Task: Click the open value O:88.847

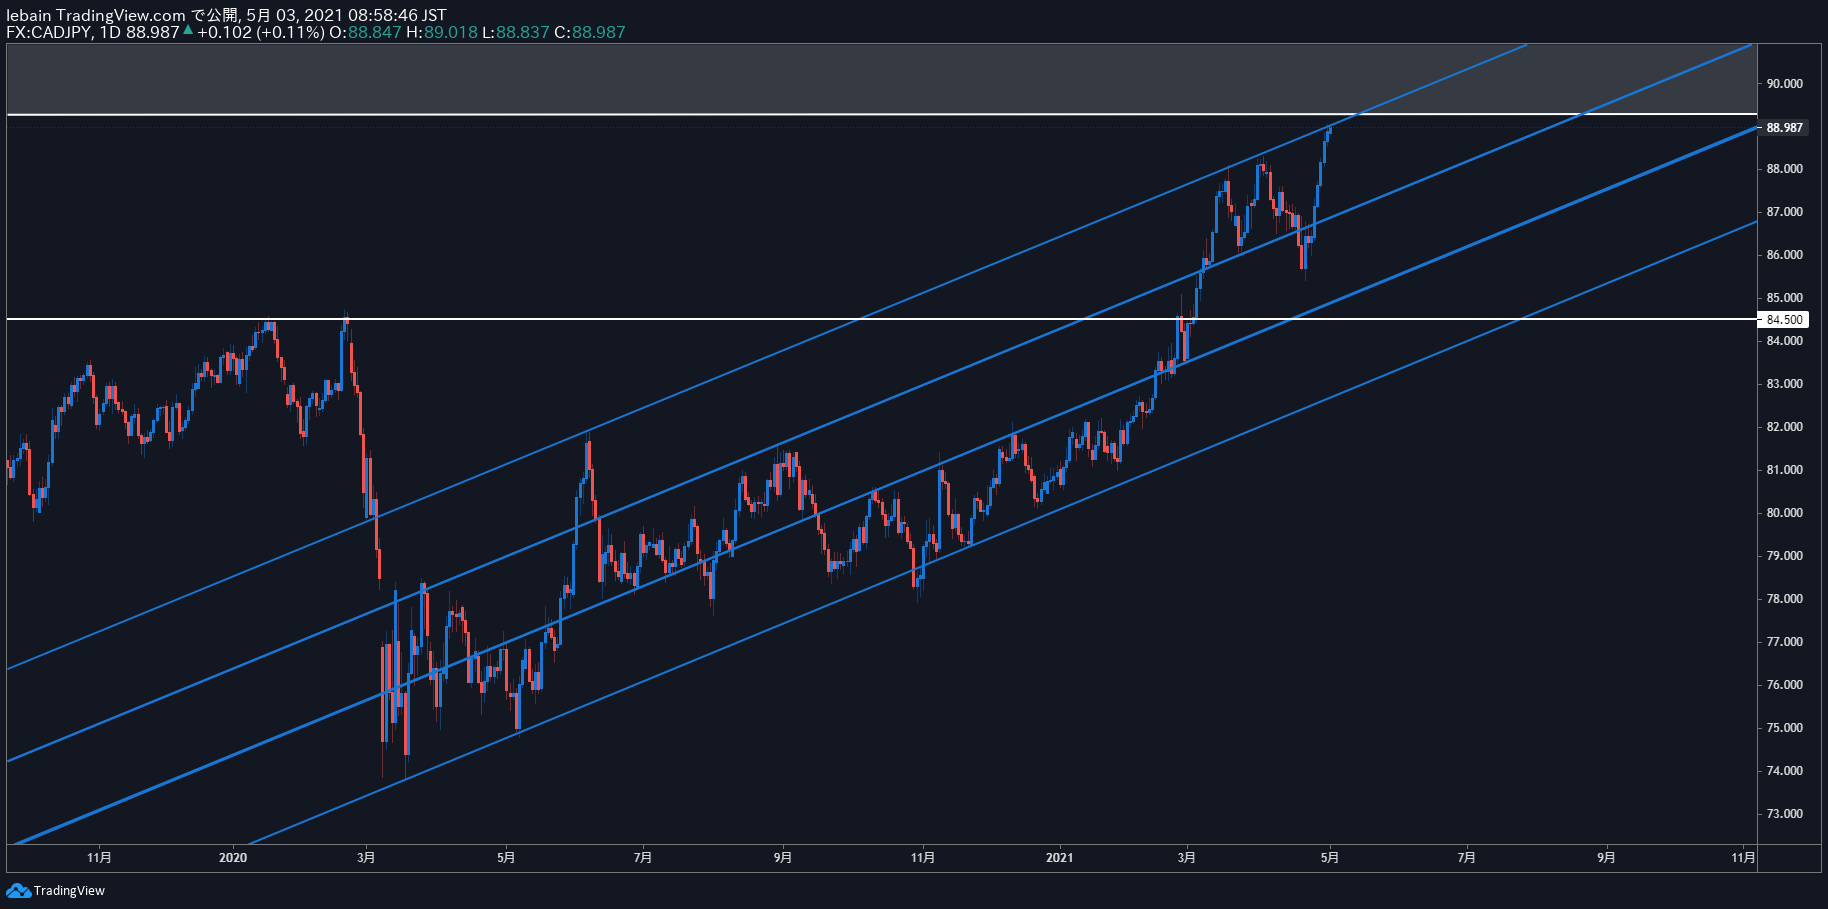Action: (x=365, y=32)
